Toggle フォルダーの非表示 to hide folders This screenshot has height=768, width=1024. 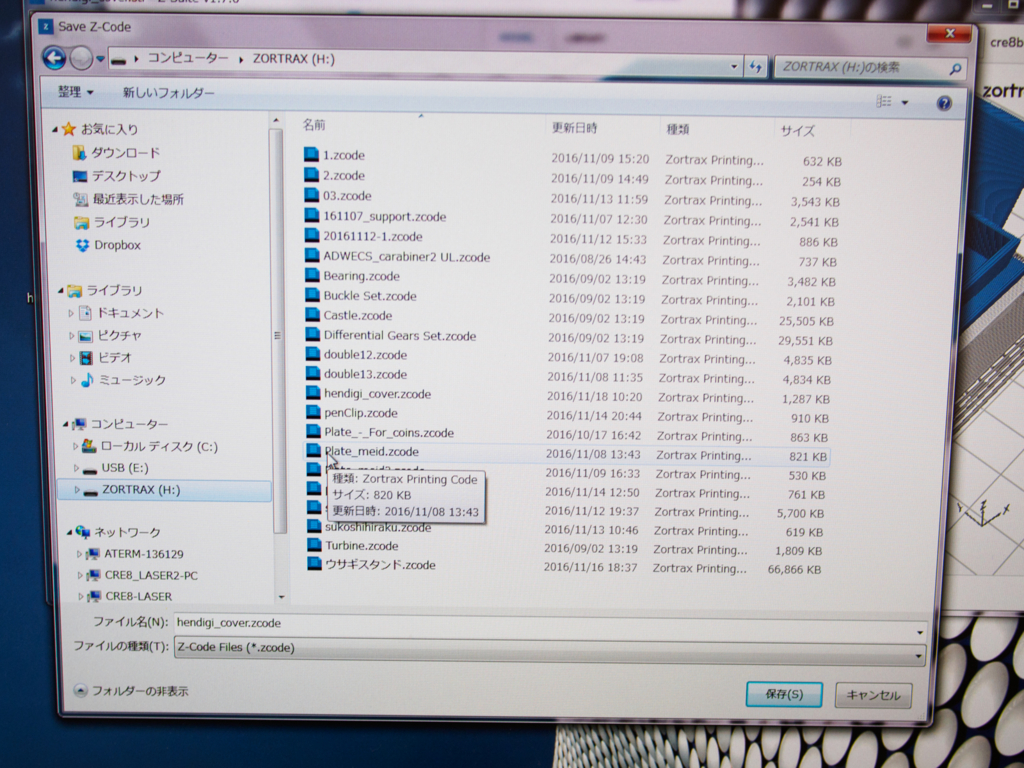click(x=132, y=691)
